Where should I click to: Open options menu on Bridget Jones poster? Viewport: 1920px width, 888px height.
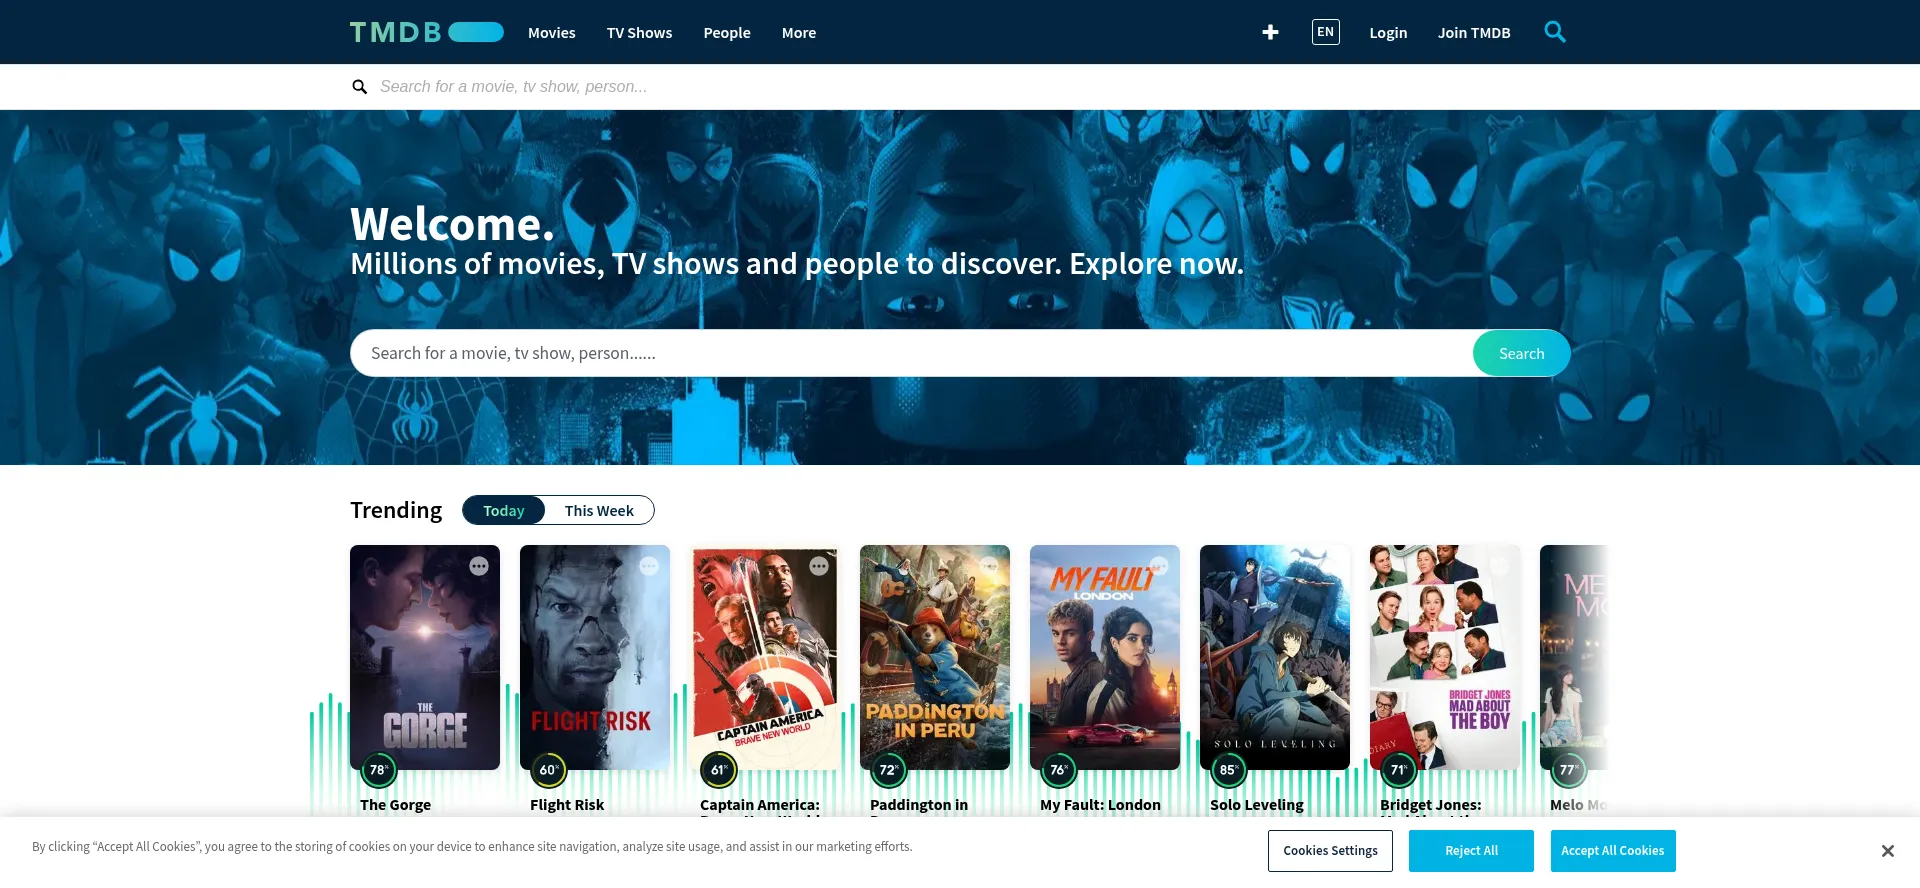(x=1499, y=566)
